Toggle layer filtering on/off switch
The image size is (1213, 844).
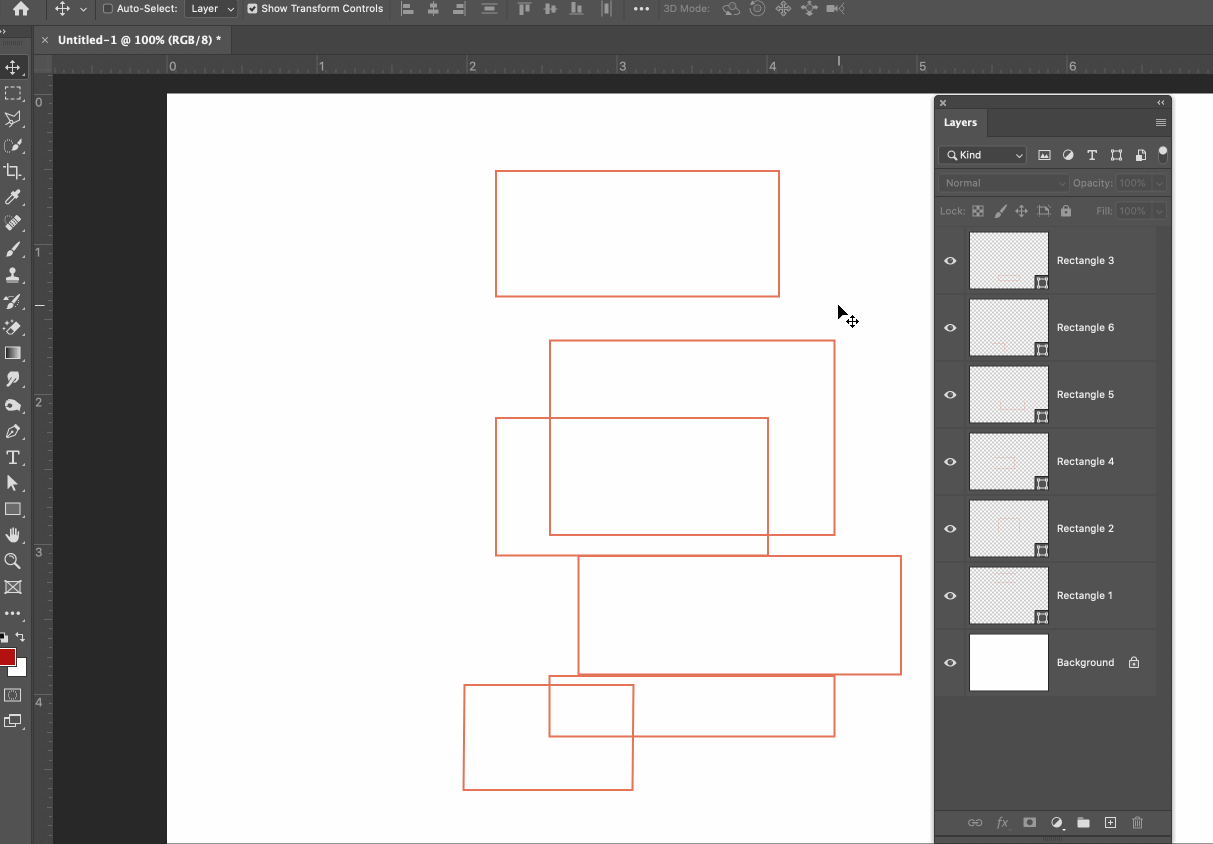[x=1162, y=155]
